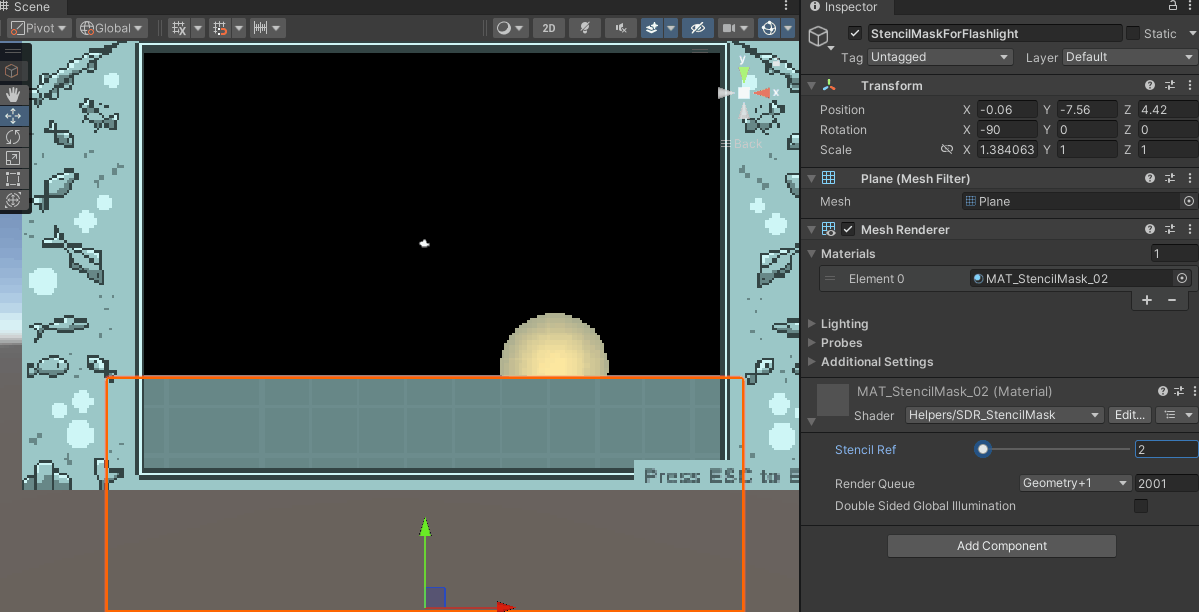
Task: Click the draw mode shading sphere icon
Action: [x=503, y=28]
